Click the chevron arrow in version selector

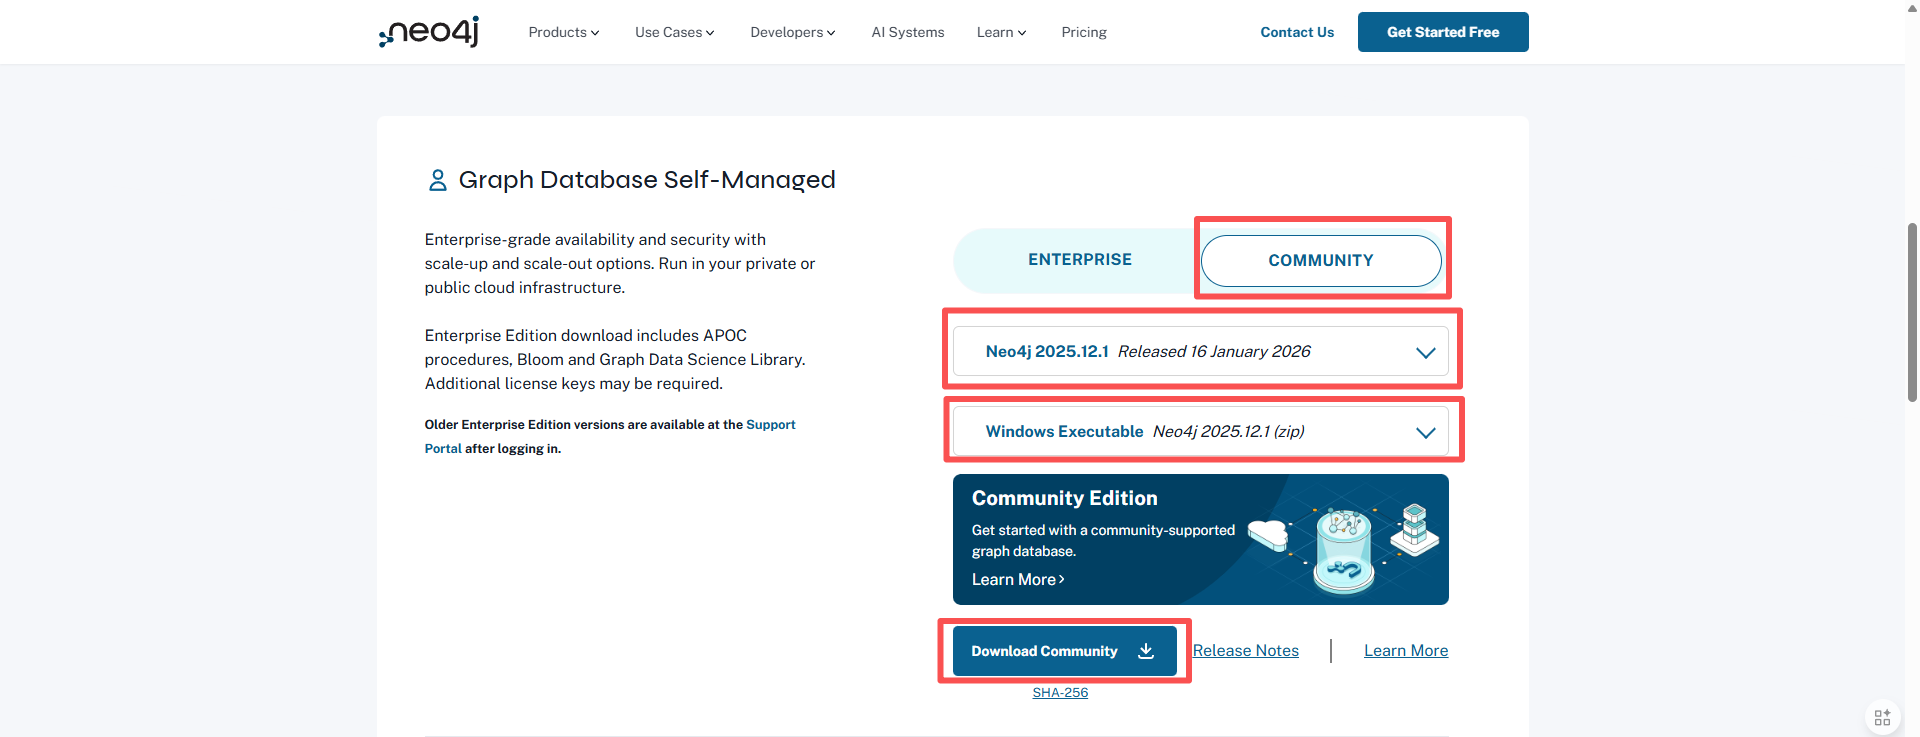click(1425, 352)
